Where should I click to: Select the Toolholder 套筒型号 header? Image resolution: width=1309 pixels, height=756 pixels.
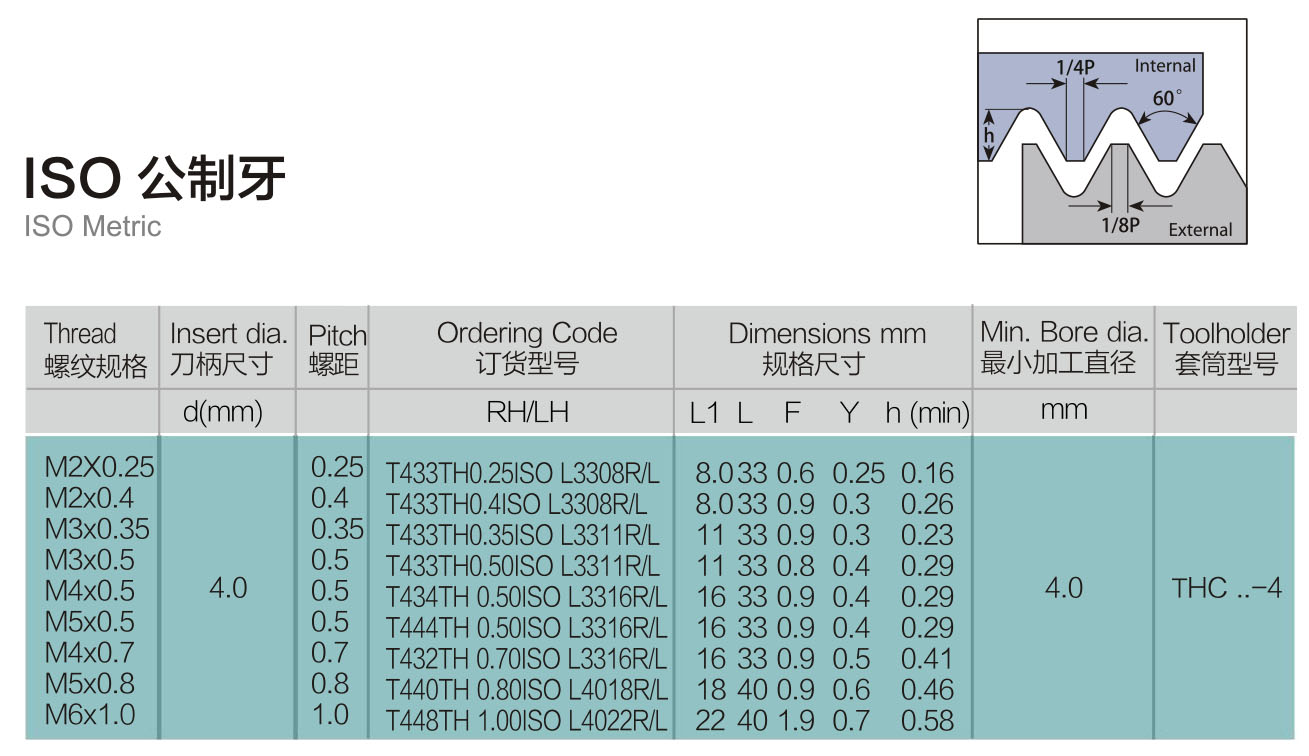(1227, 346)
